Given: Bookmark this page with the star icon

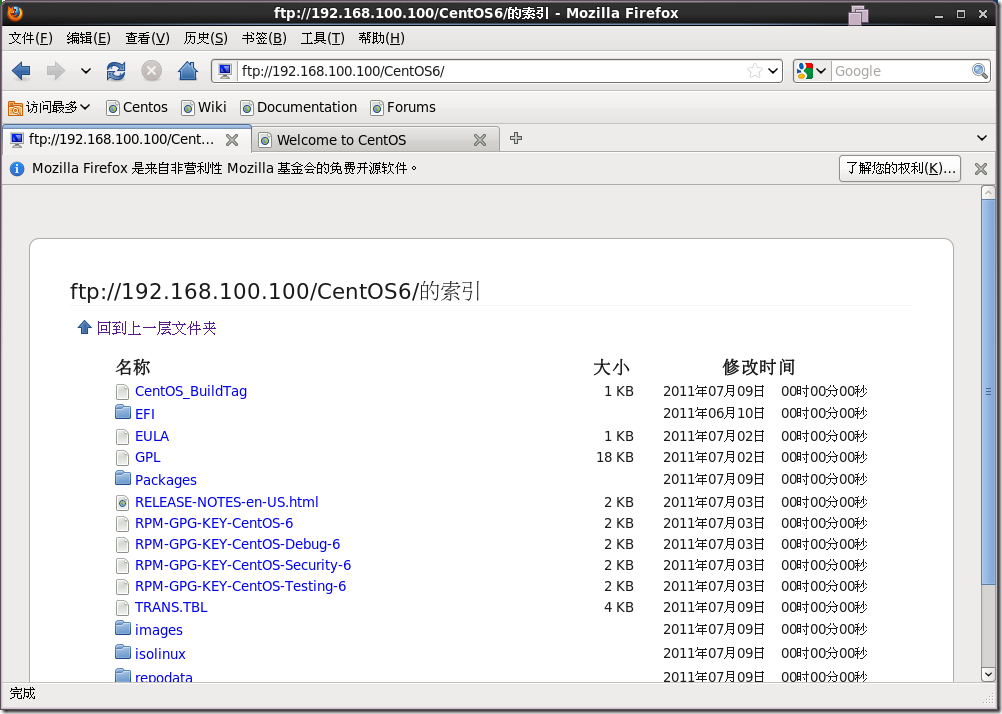Looking at the screenshot, I should [755, 71].
